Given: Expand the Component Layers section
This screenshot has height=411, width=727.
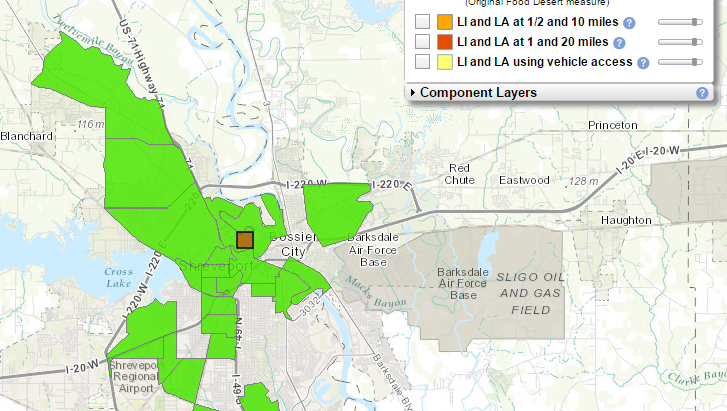Looking at the screenshot, I should [x=477, y=93].
